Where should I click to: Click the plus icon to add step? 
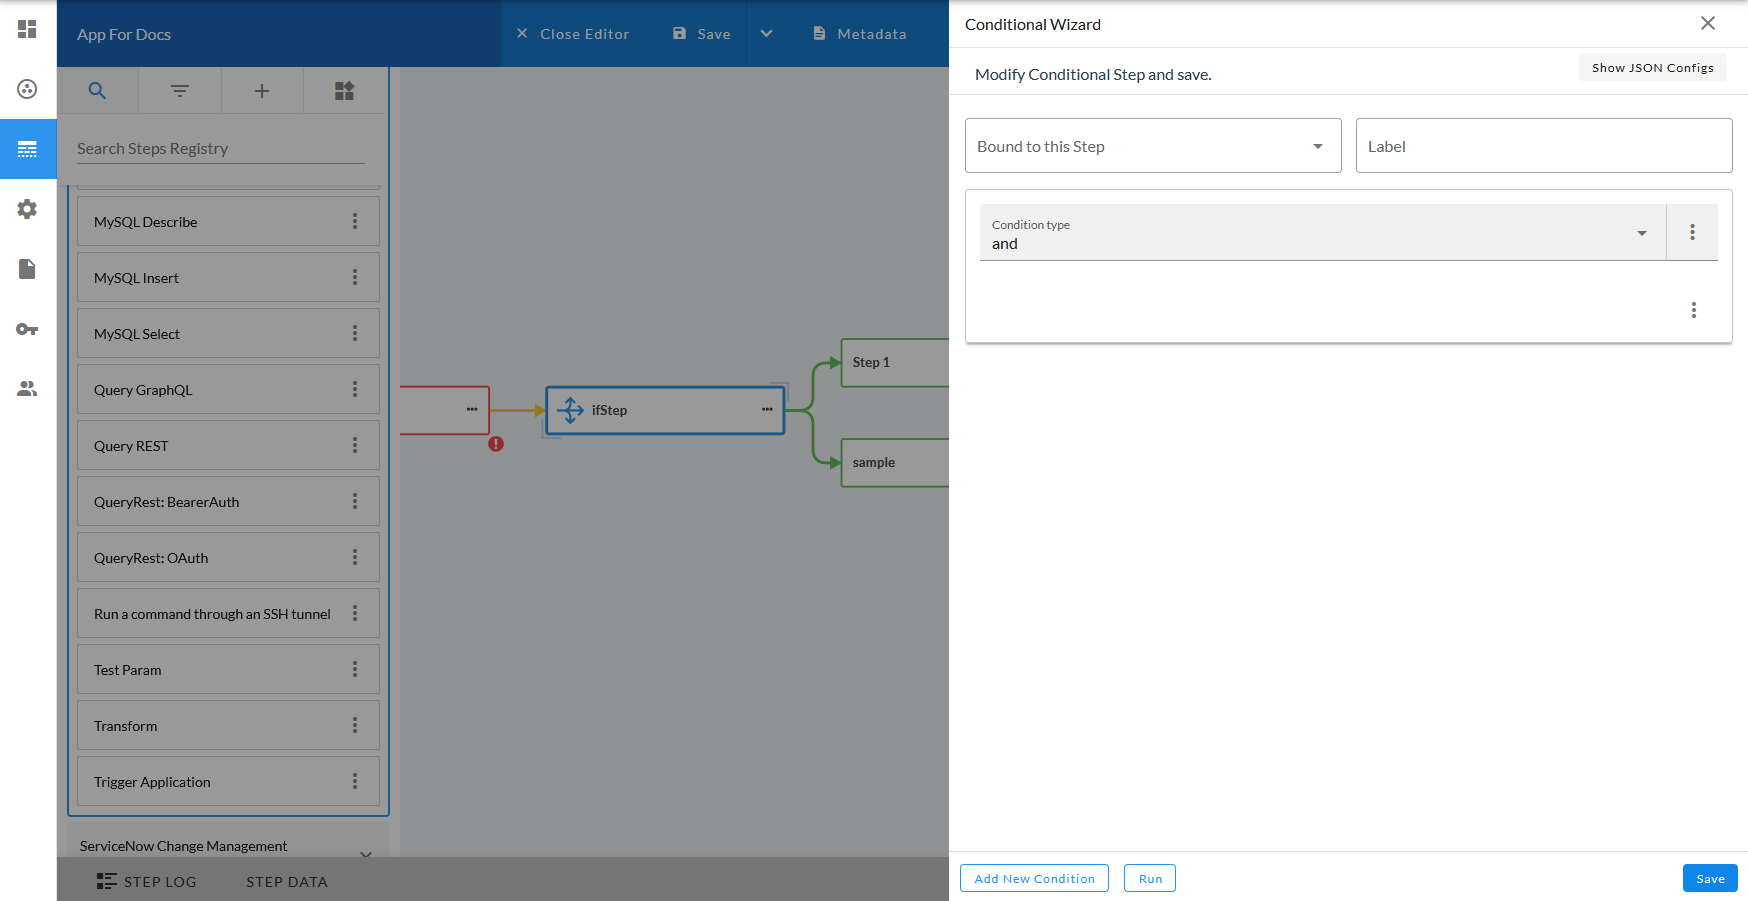[262, 91]
